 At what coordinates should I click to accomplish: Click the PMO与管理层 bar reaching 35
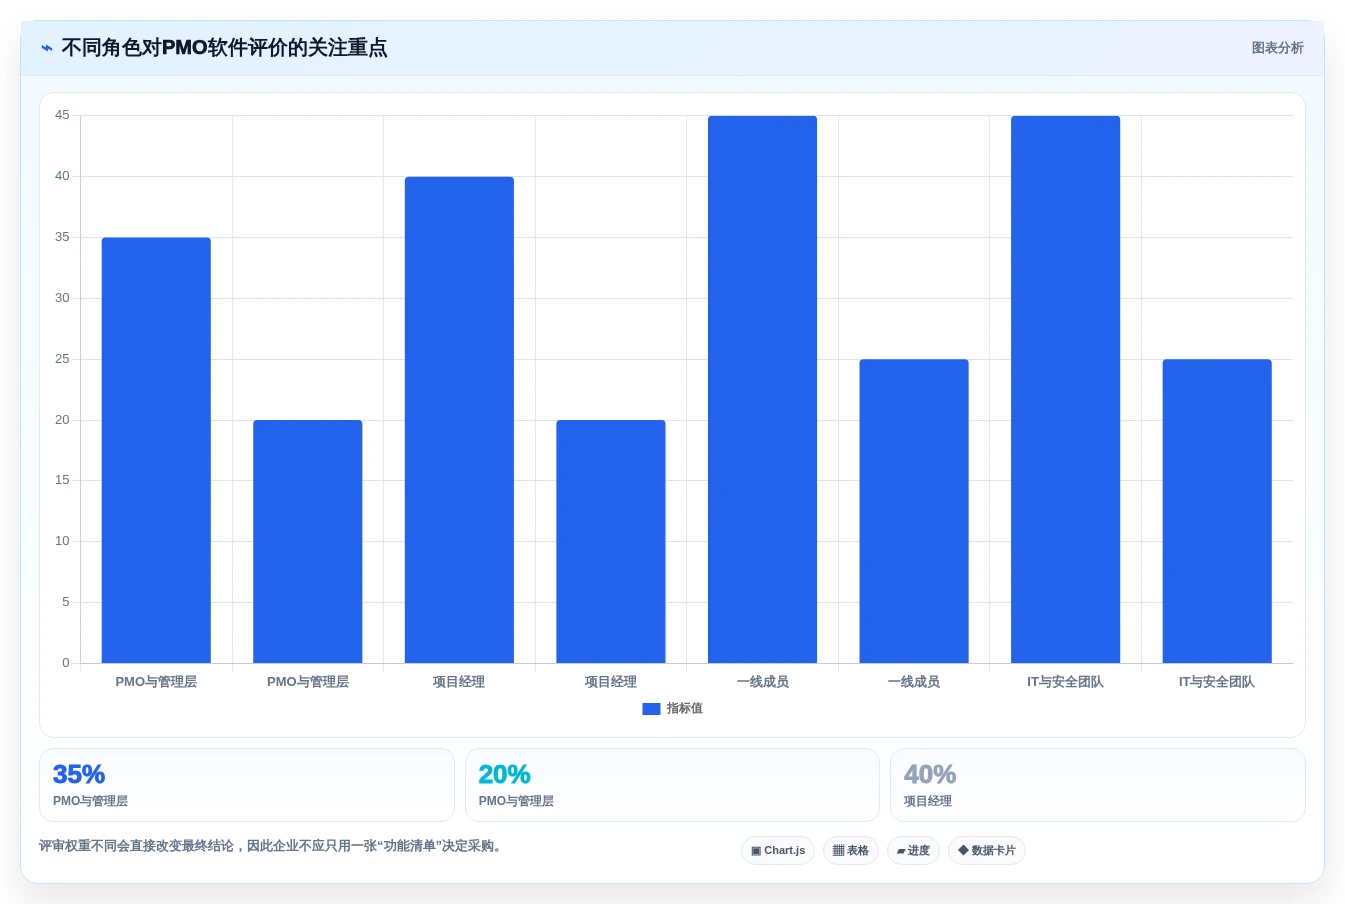(x=156, y=450)
